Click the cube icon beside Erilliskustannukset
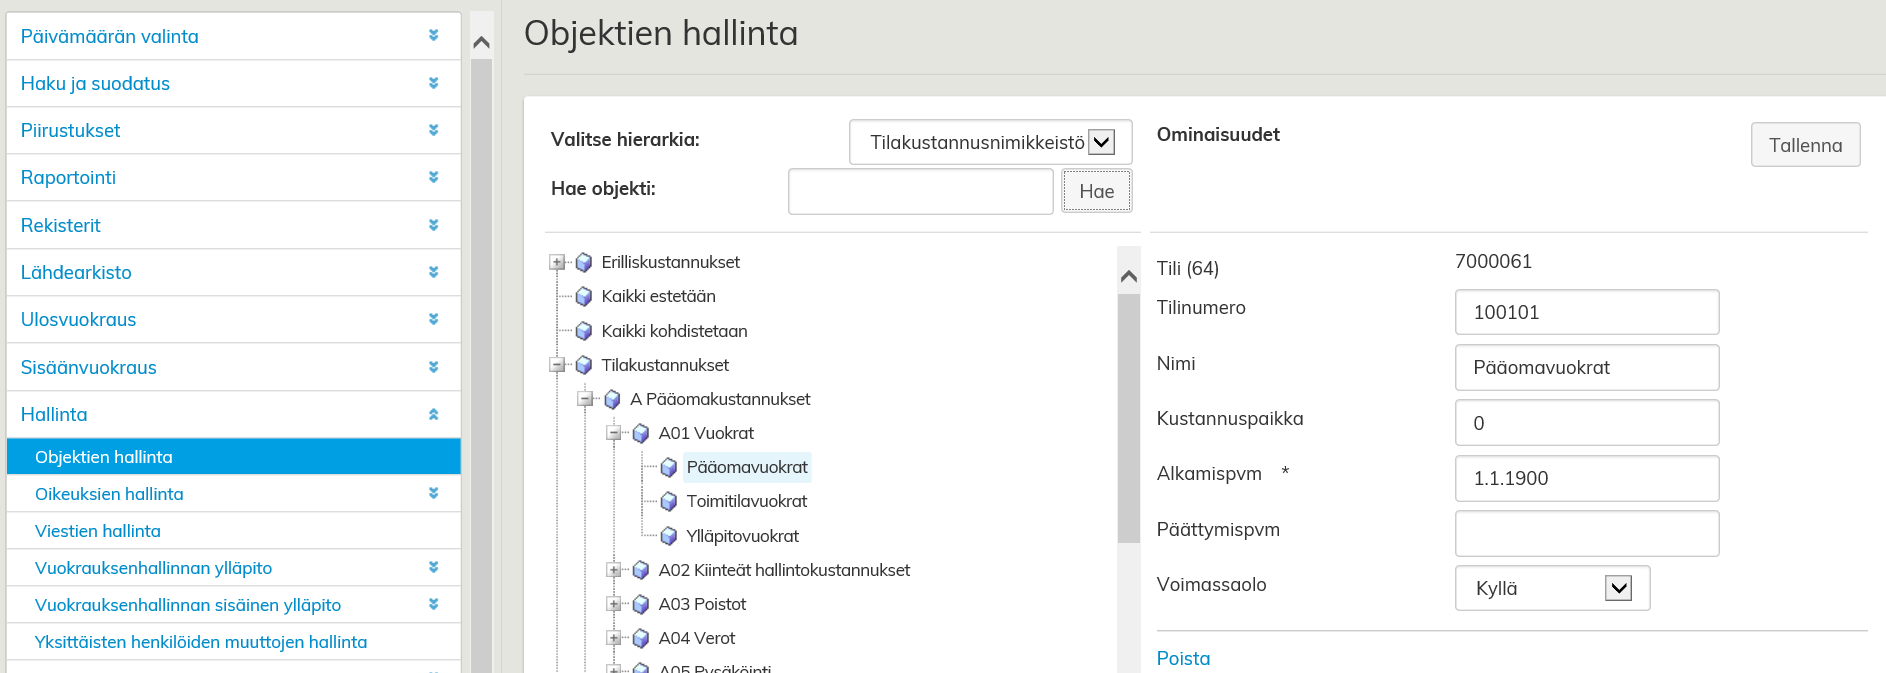 tap(584, 263)
